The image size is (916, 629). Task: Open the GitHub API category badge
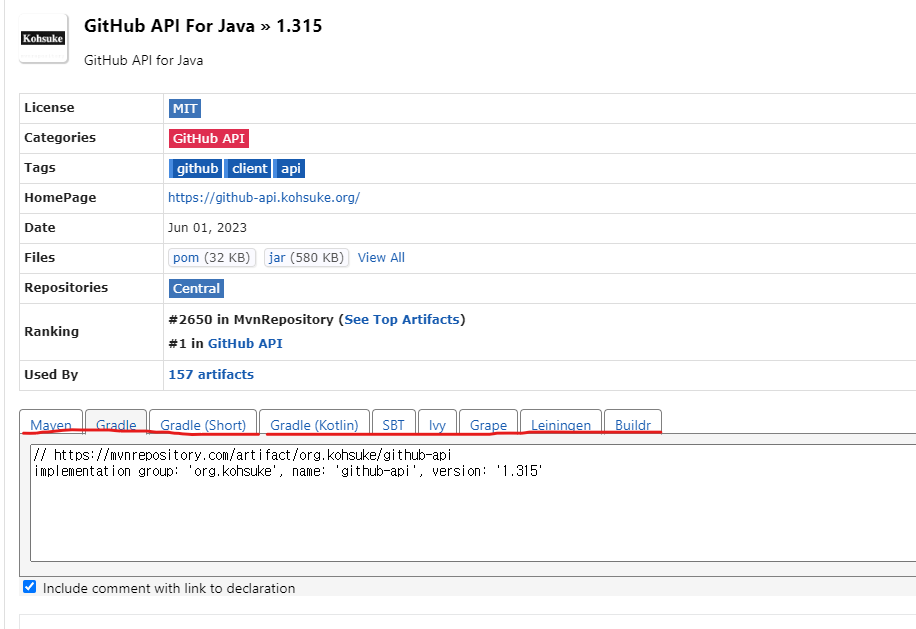click(209, 138)
